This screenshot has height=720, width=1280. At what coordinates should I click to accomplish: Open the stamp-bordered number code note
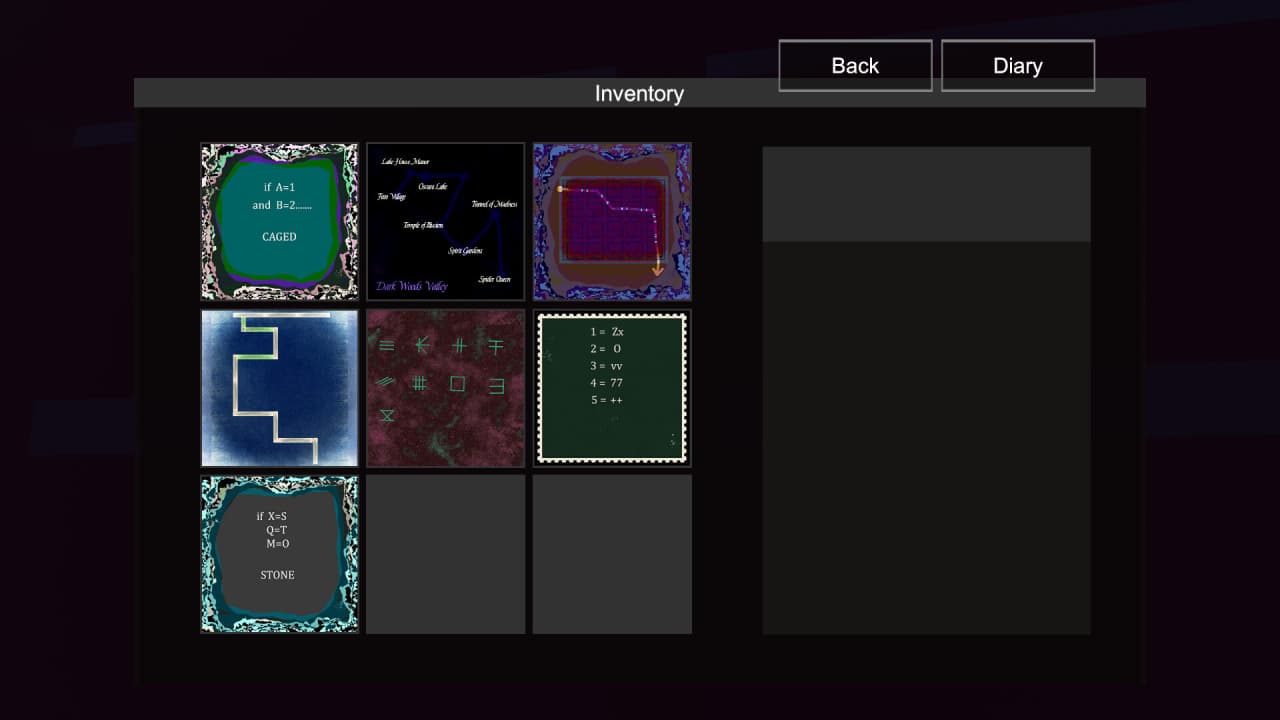612,388
